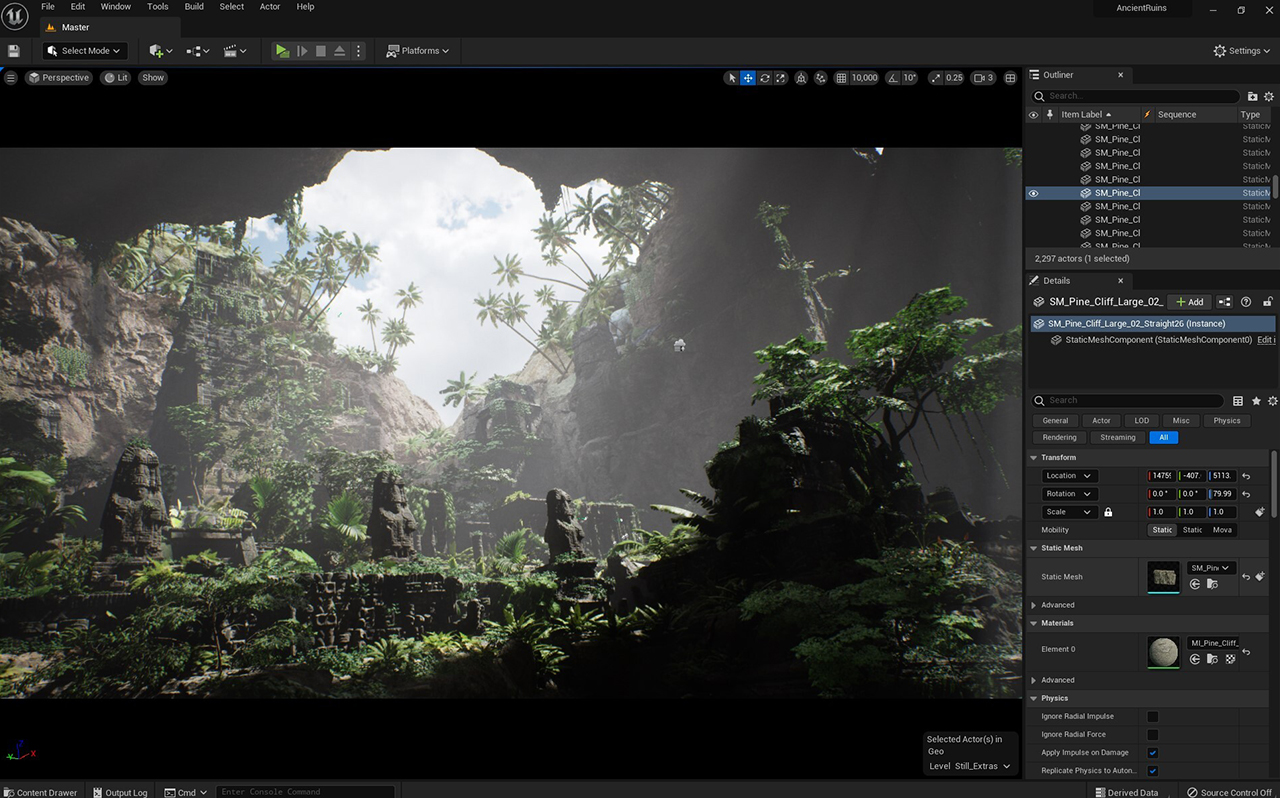Viewport: 1280px width, 798px height.
Task: Open viewport layout options icon
Action: coord(1010,78)
